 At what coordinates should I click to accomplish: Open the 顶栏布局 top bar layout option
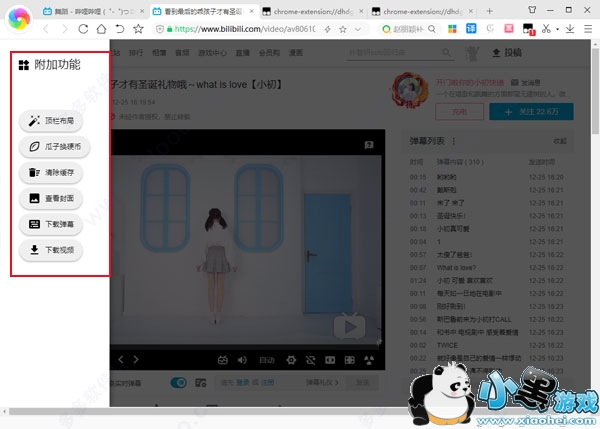(51, 121)
